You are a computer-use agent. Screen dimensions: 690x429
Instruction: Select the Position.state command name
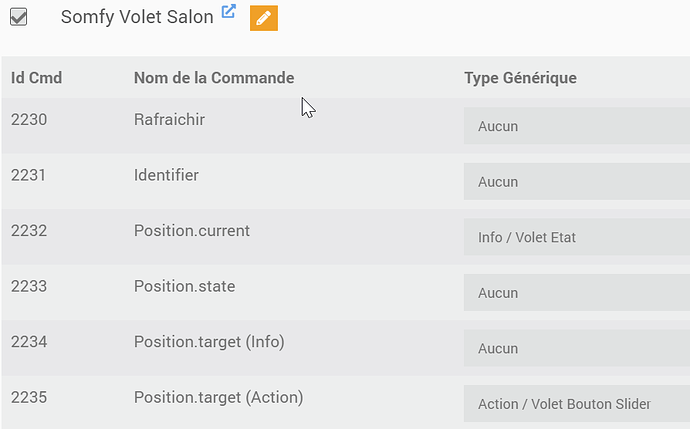tap(184, 286)
